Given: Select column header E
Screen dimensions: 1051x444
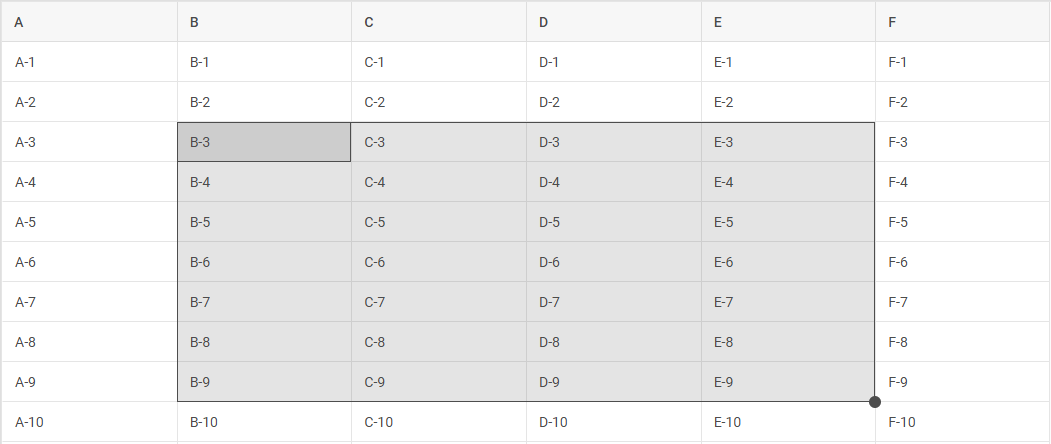Looking at the screenshot, I should click(788, 22).
